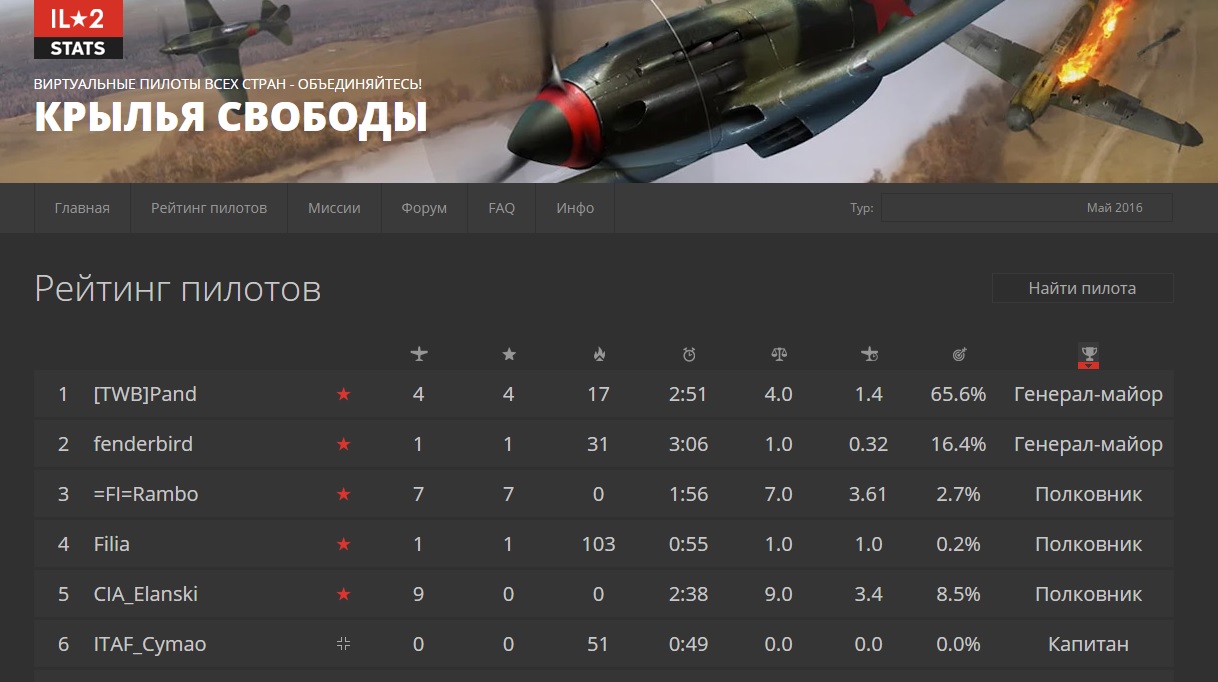Sort by star column icon
1218x682 pixels.
tap(509, 354)
